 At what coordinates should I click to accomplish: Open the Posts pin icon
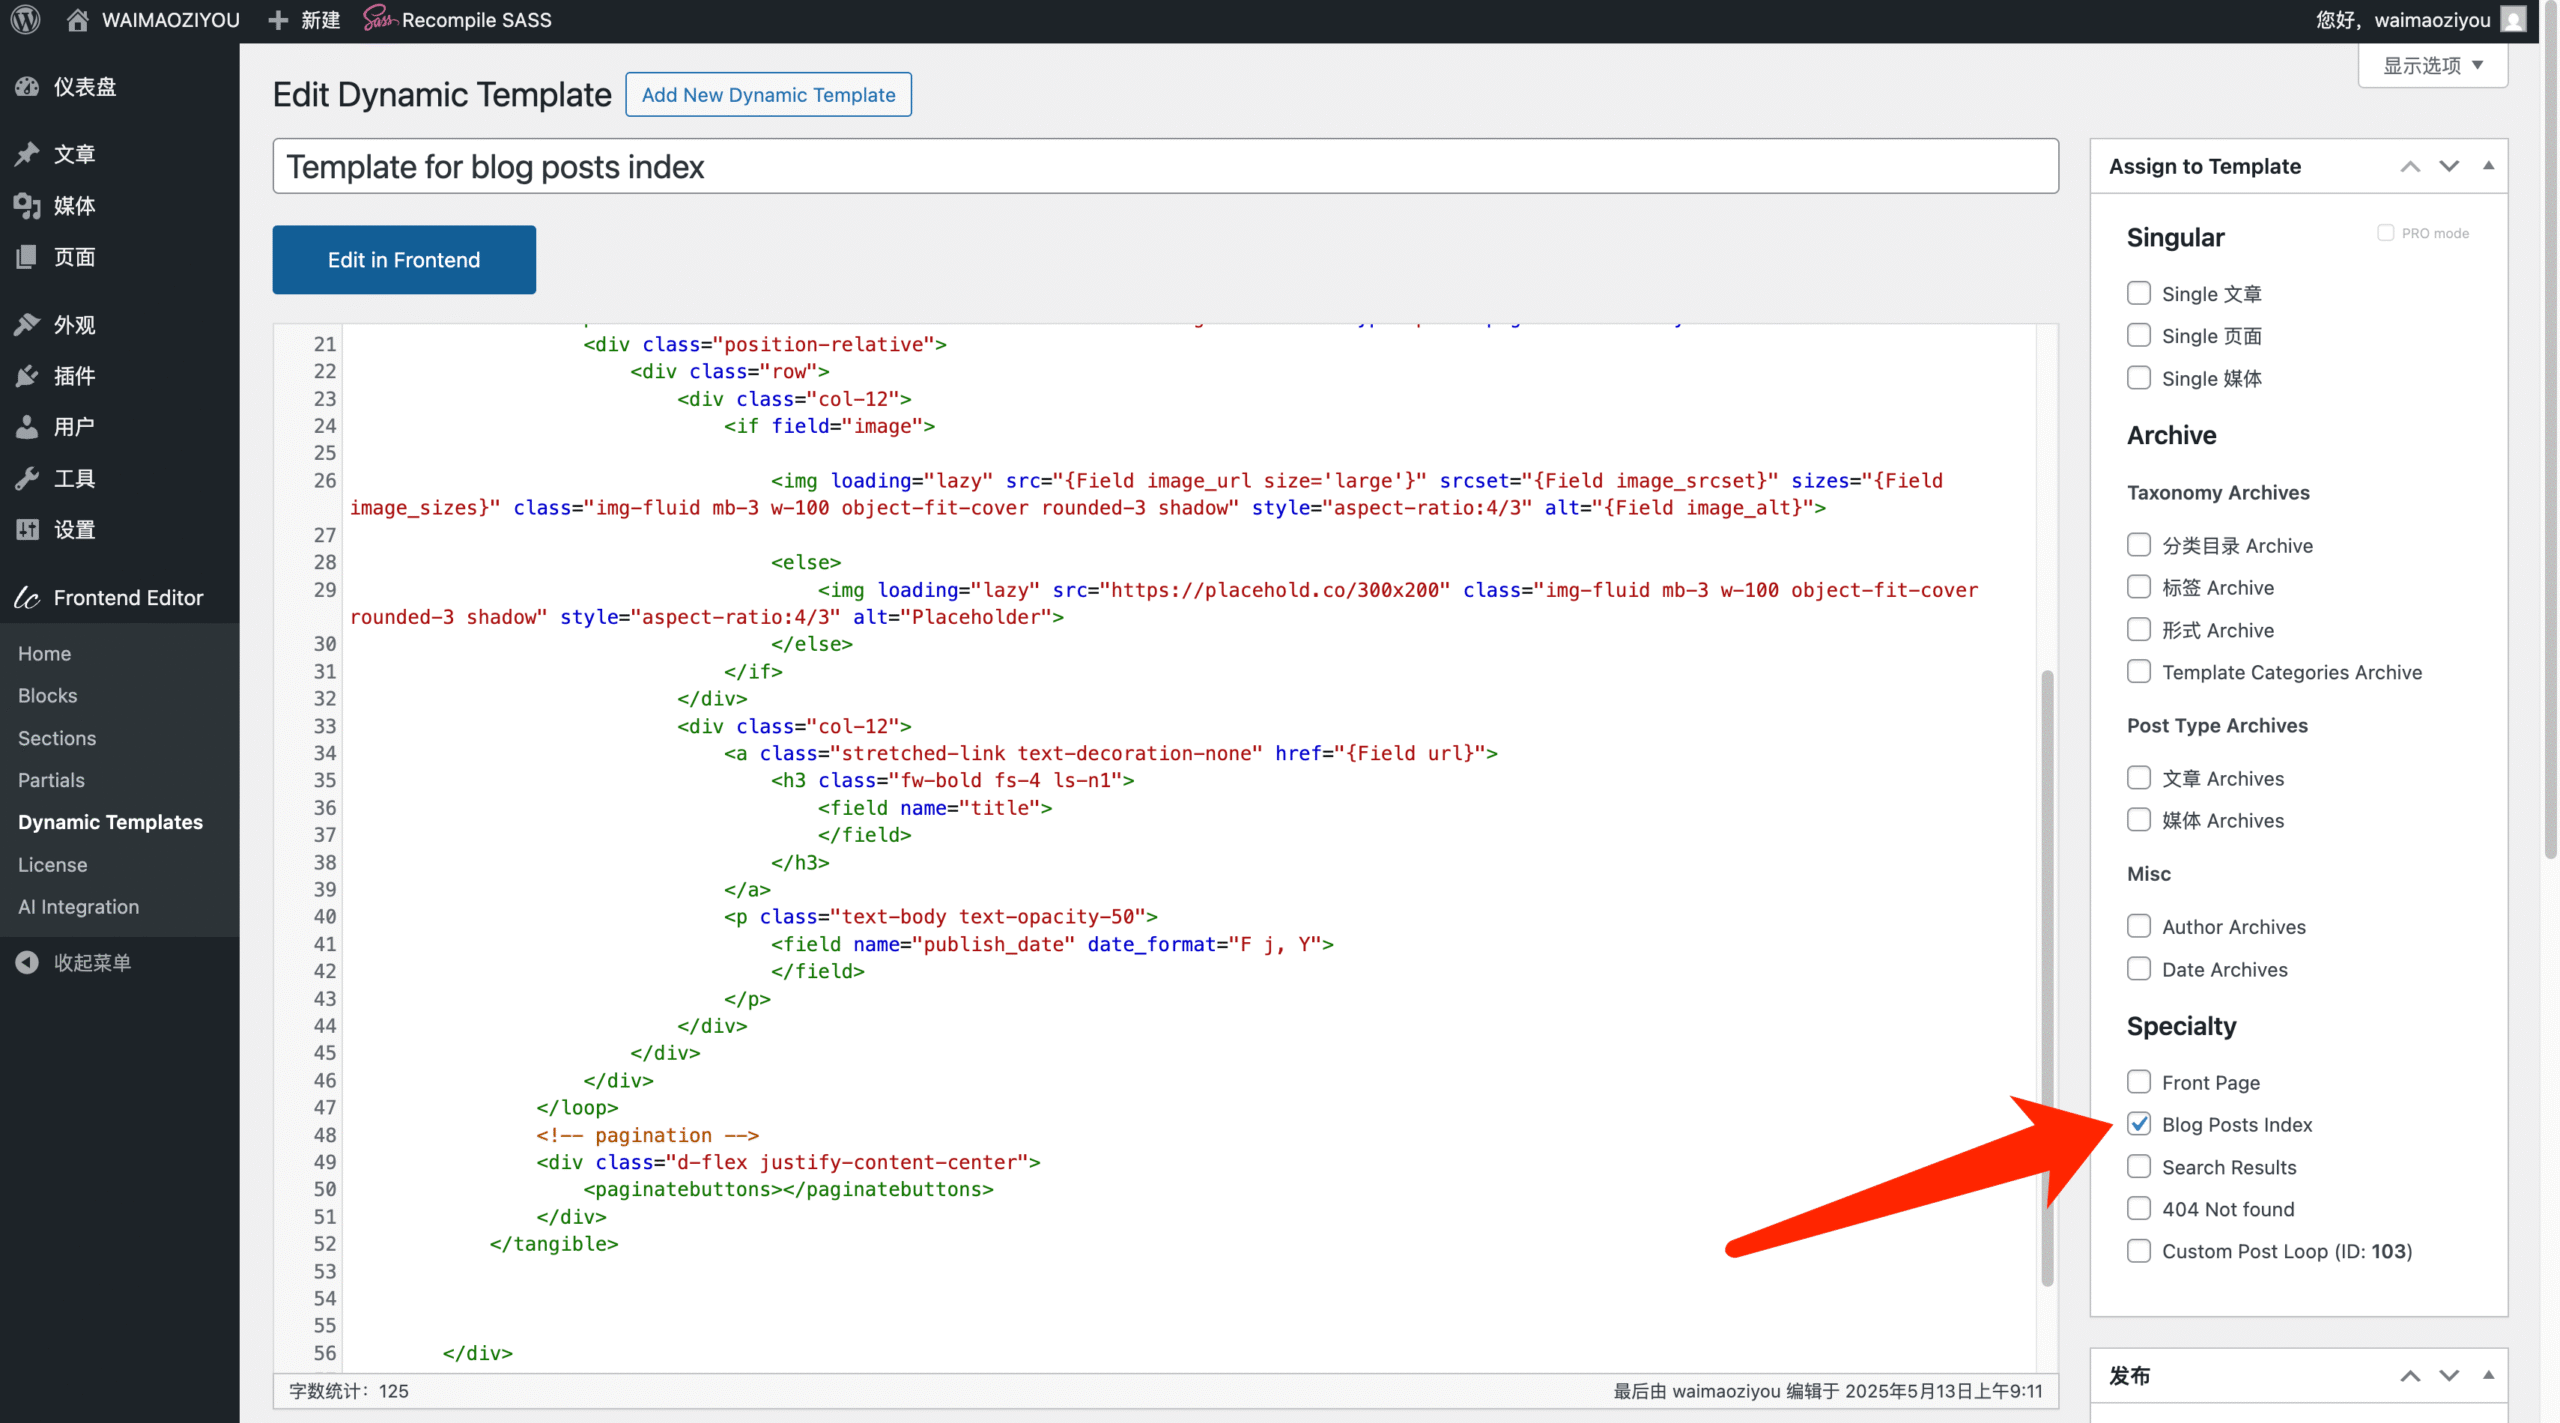(x=27, y=154)
